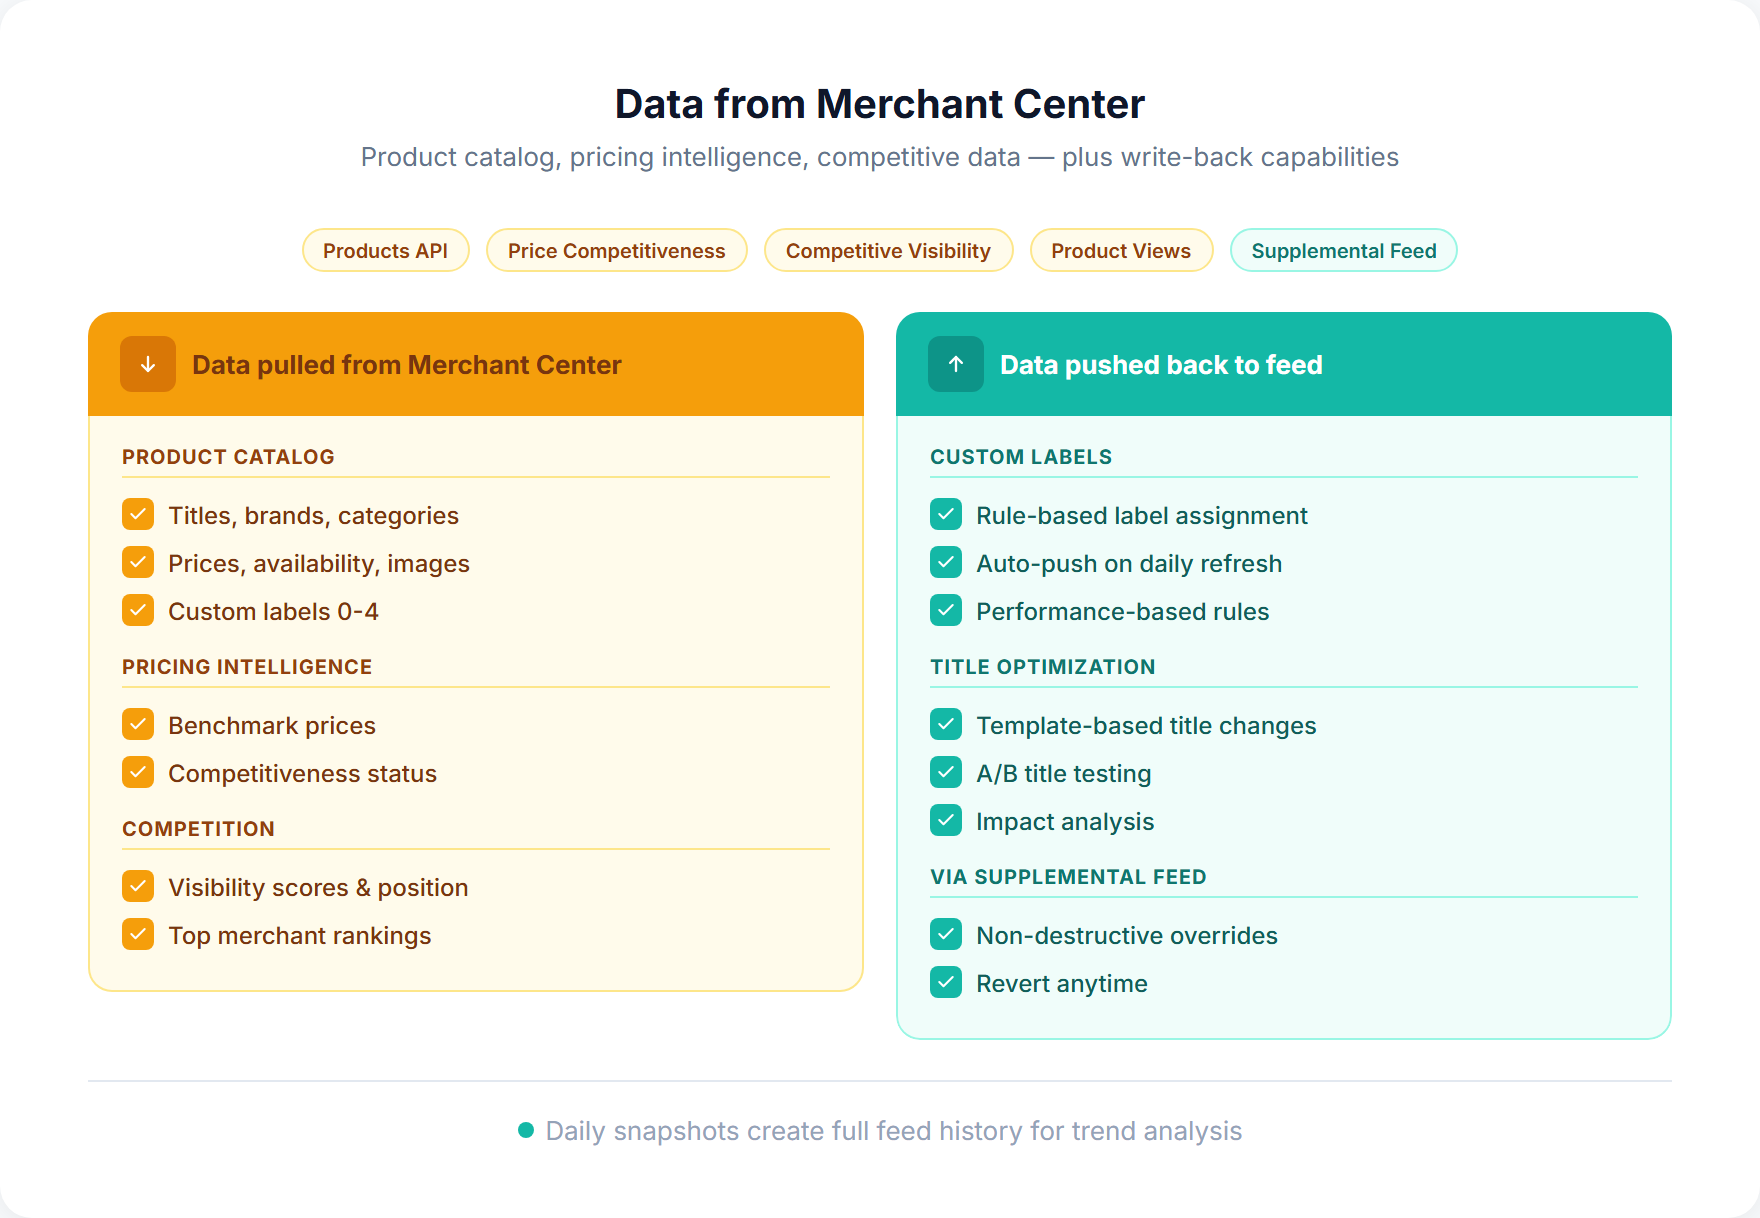Expand the TITLE OPTIMIZATION section
1760x1218 pixels.
[1043, 666]
